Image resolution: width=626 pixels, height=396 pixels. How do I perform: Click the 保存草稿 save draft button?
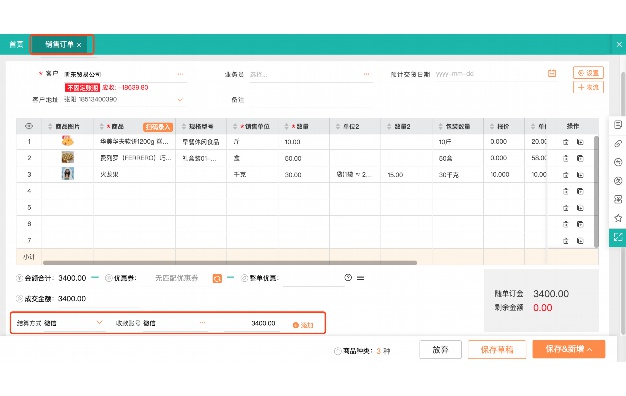tap(497, 350)
